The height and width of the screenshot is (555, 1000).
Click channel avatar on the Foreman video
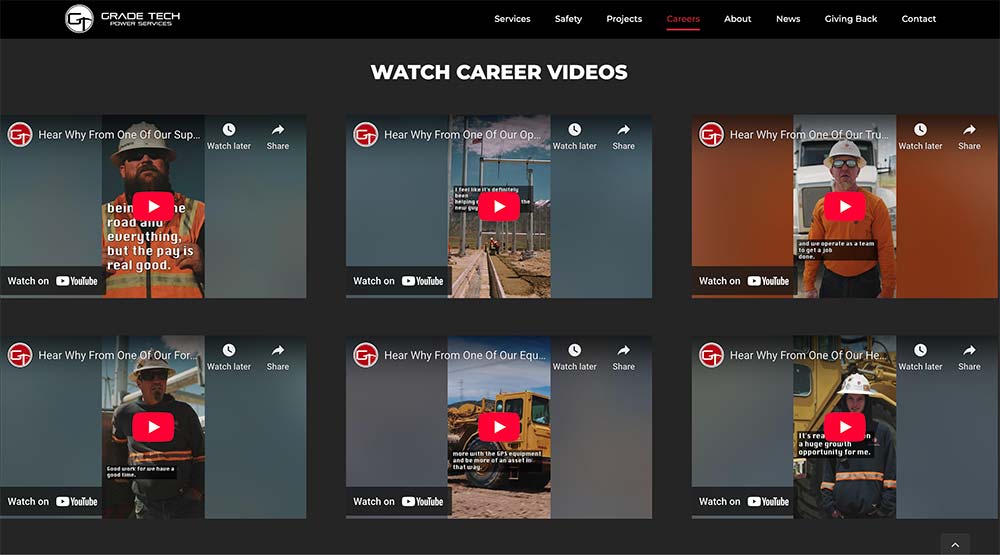coord(20,355)
